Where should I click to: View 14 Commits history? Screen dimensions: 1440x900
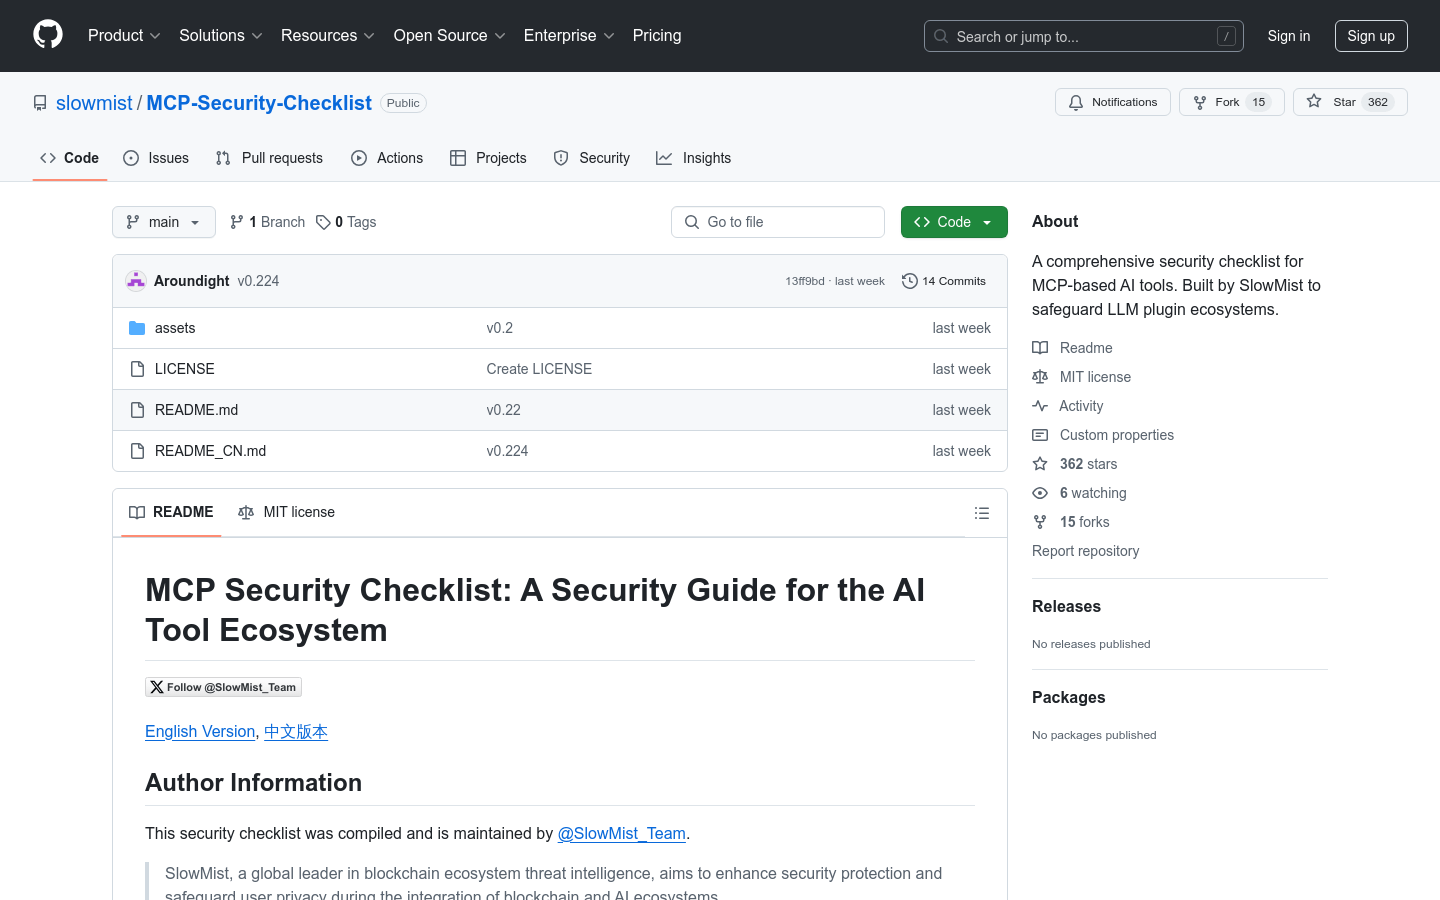pyautogui.click(x=944, y=281)
